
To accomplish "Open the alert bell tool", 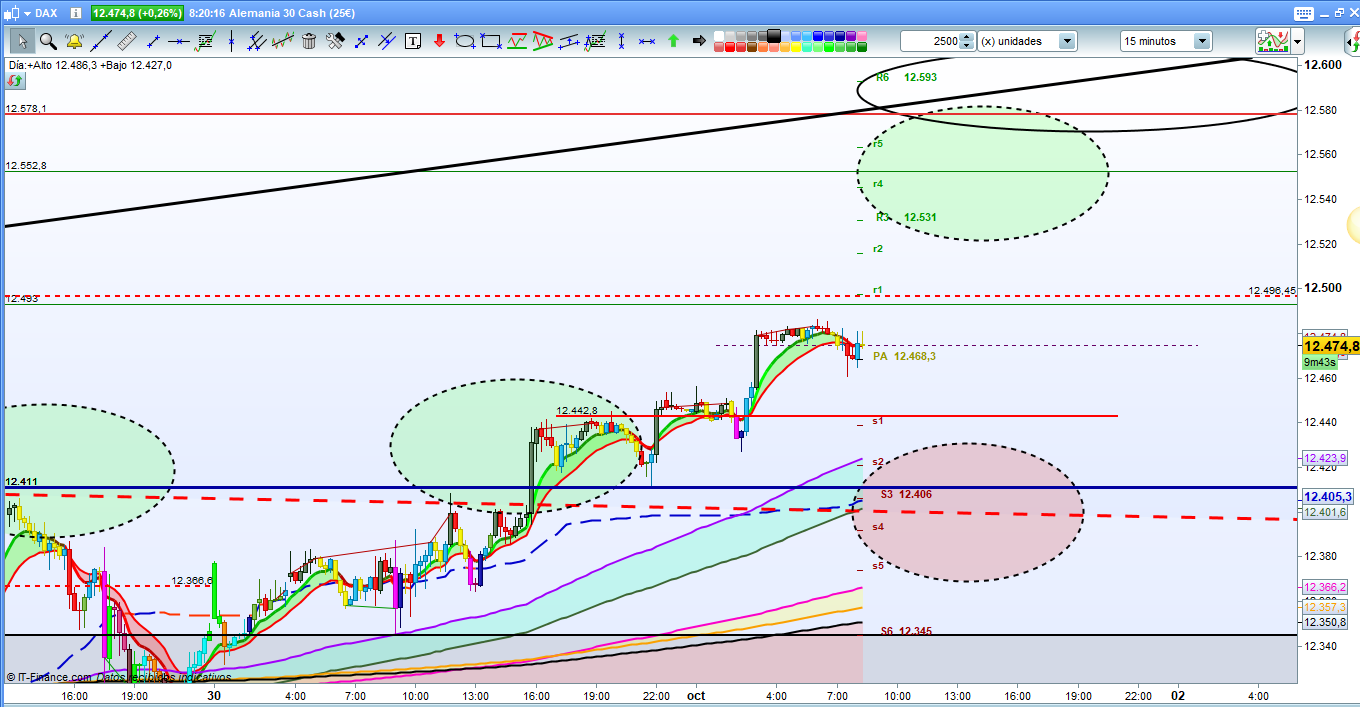I will 74,41.
